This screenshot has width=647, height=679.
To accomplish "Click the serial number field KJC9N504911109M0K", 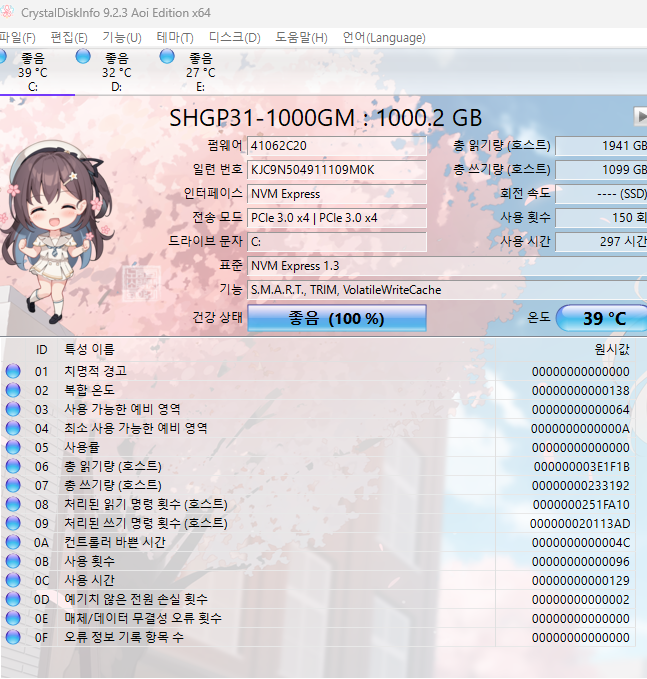I will click(336, 170).
